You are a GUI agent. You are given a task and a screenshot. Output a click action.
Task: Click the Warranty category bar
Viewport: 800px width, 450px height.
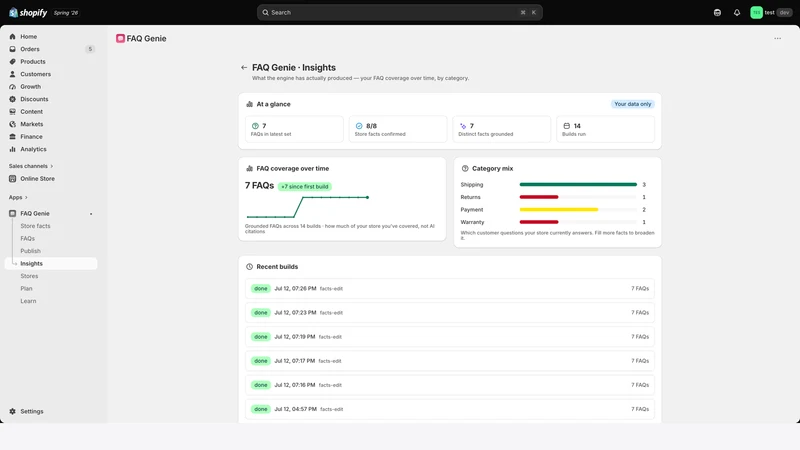[x=539, y=222]
